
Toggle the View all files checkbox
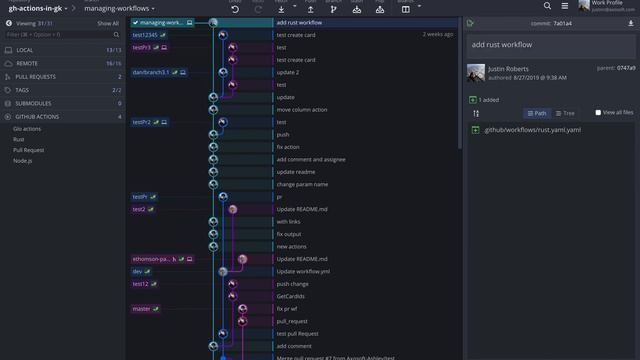(598, 112)
